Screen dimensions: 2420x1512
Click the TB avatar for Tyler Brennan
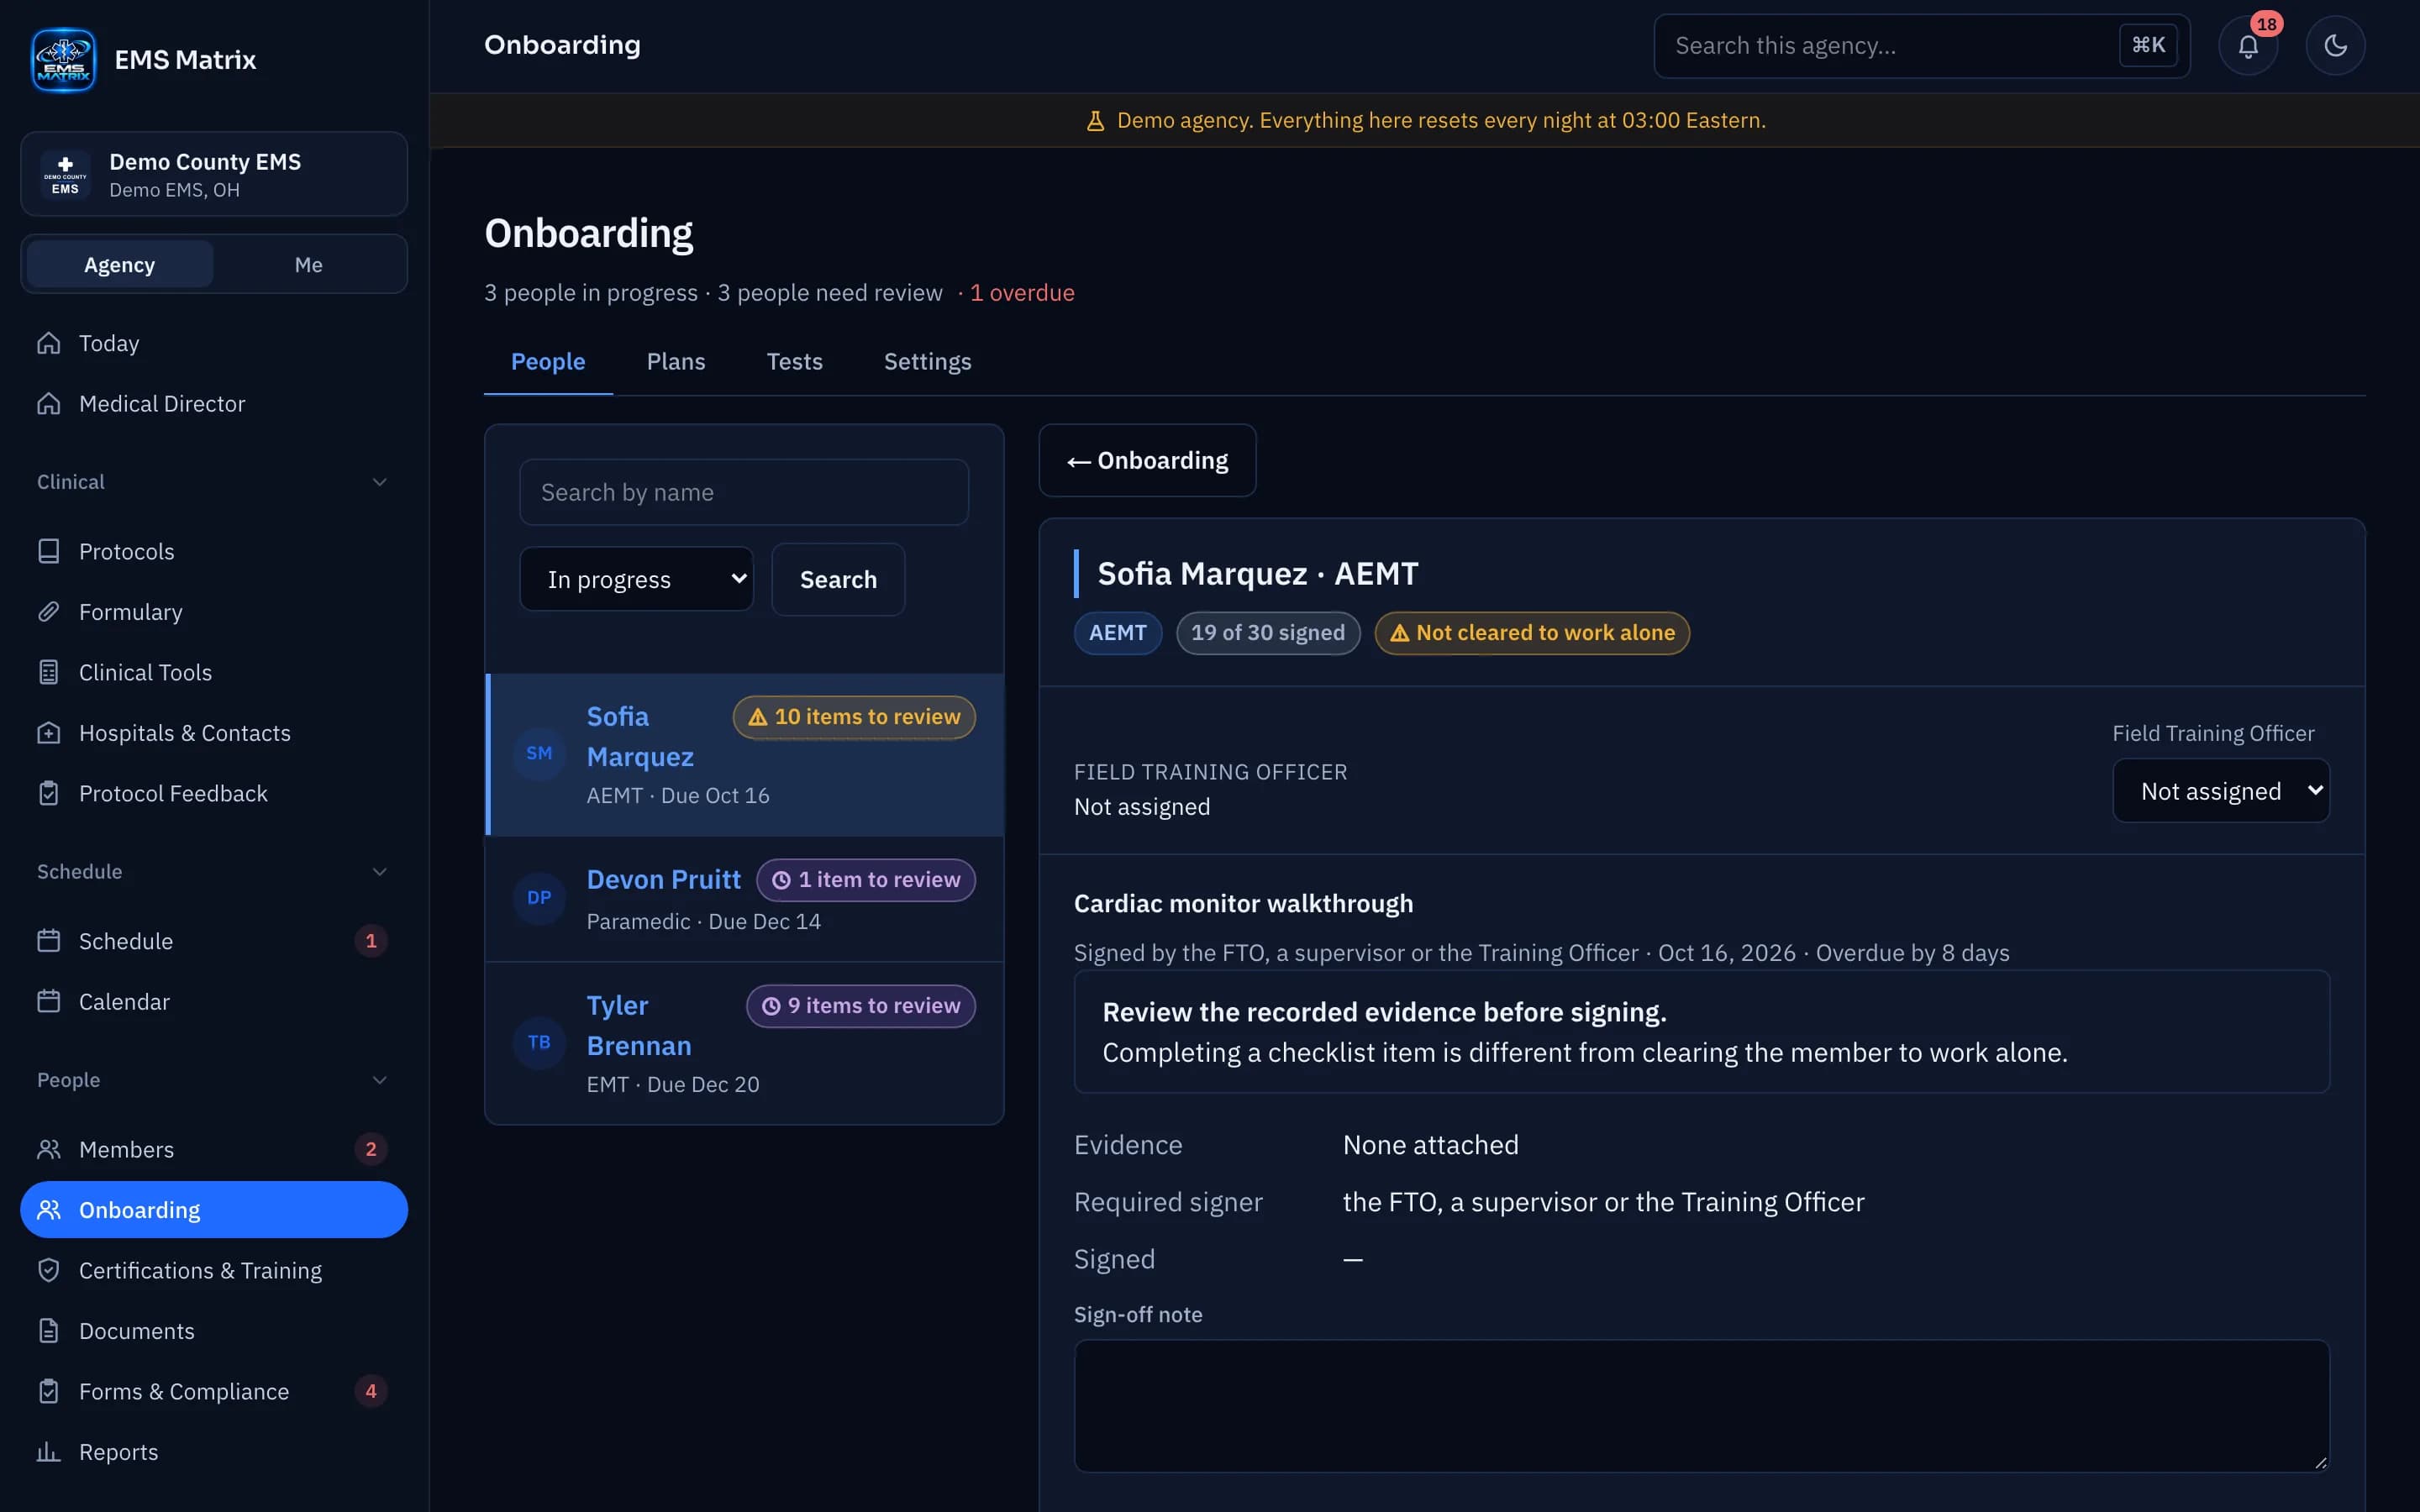click(539, 1043)
